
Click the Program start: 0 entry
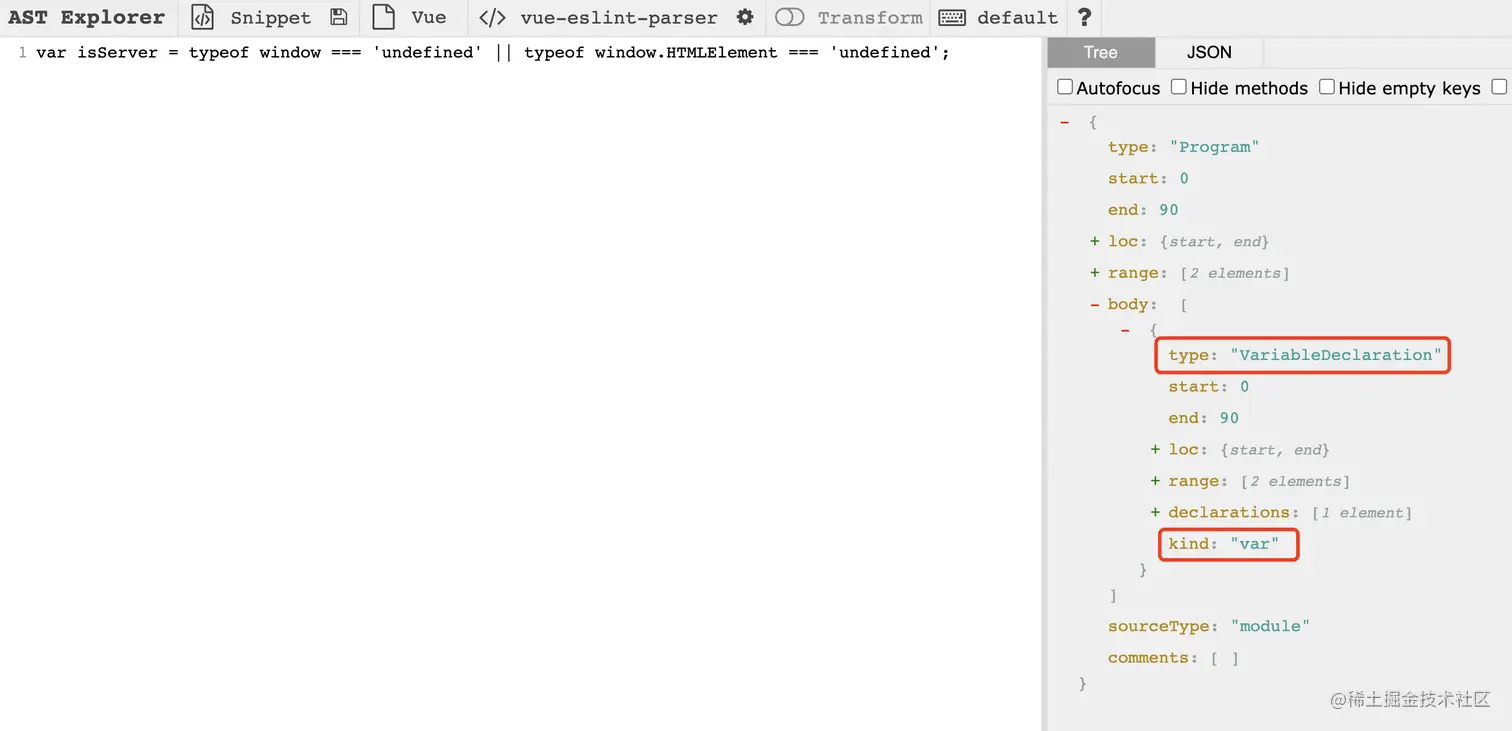click(1148, 178)
